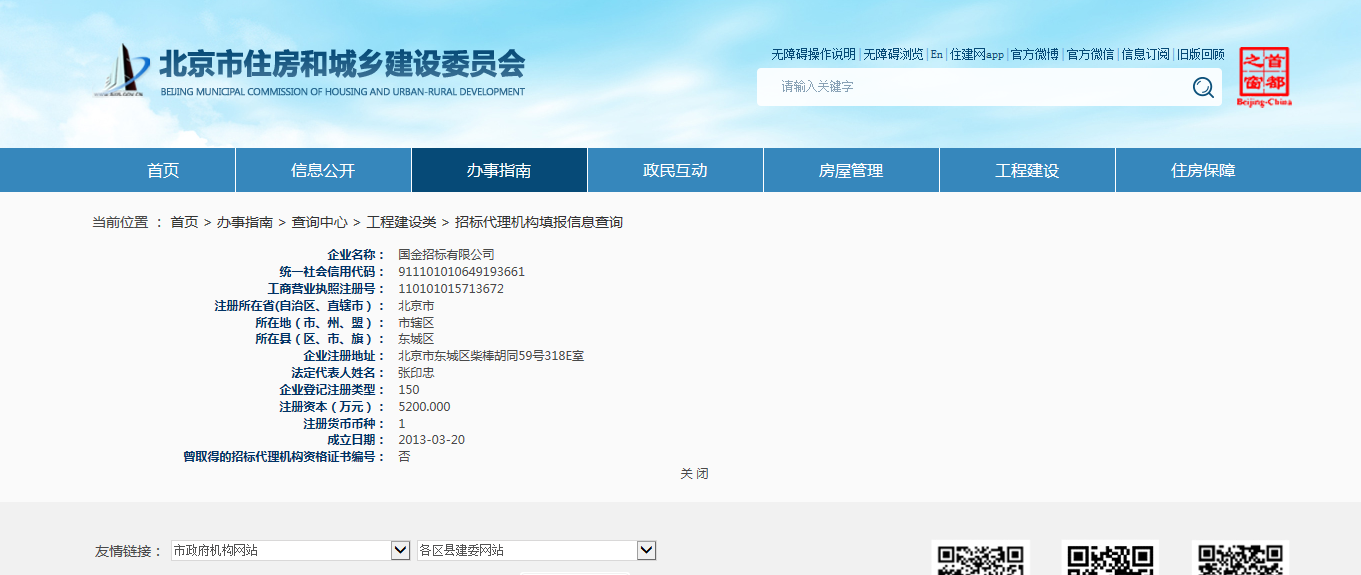Open the 首页 navigation tab
The width and height of the screenshot is (1361, 575).
163,170
